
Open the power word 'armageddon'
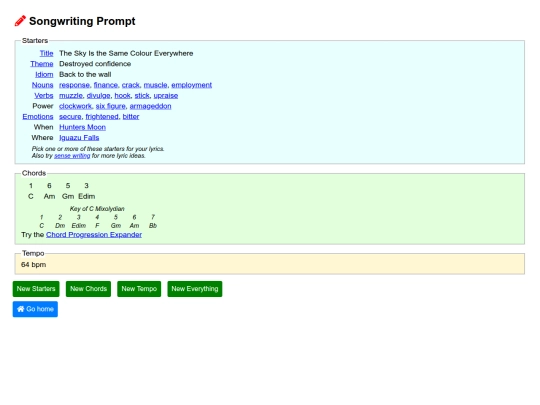pyautogui.click(x=150, y=106)
